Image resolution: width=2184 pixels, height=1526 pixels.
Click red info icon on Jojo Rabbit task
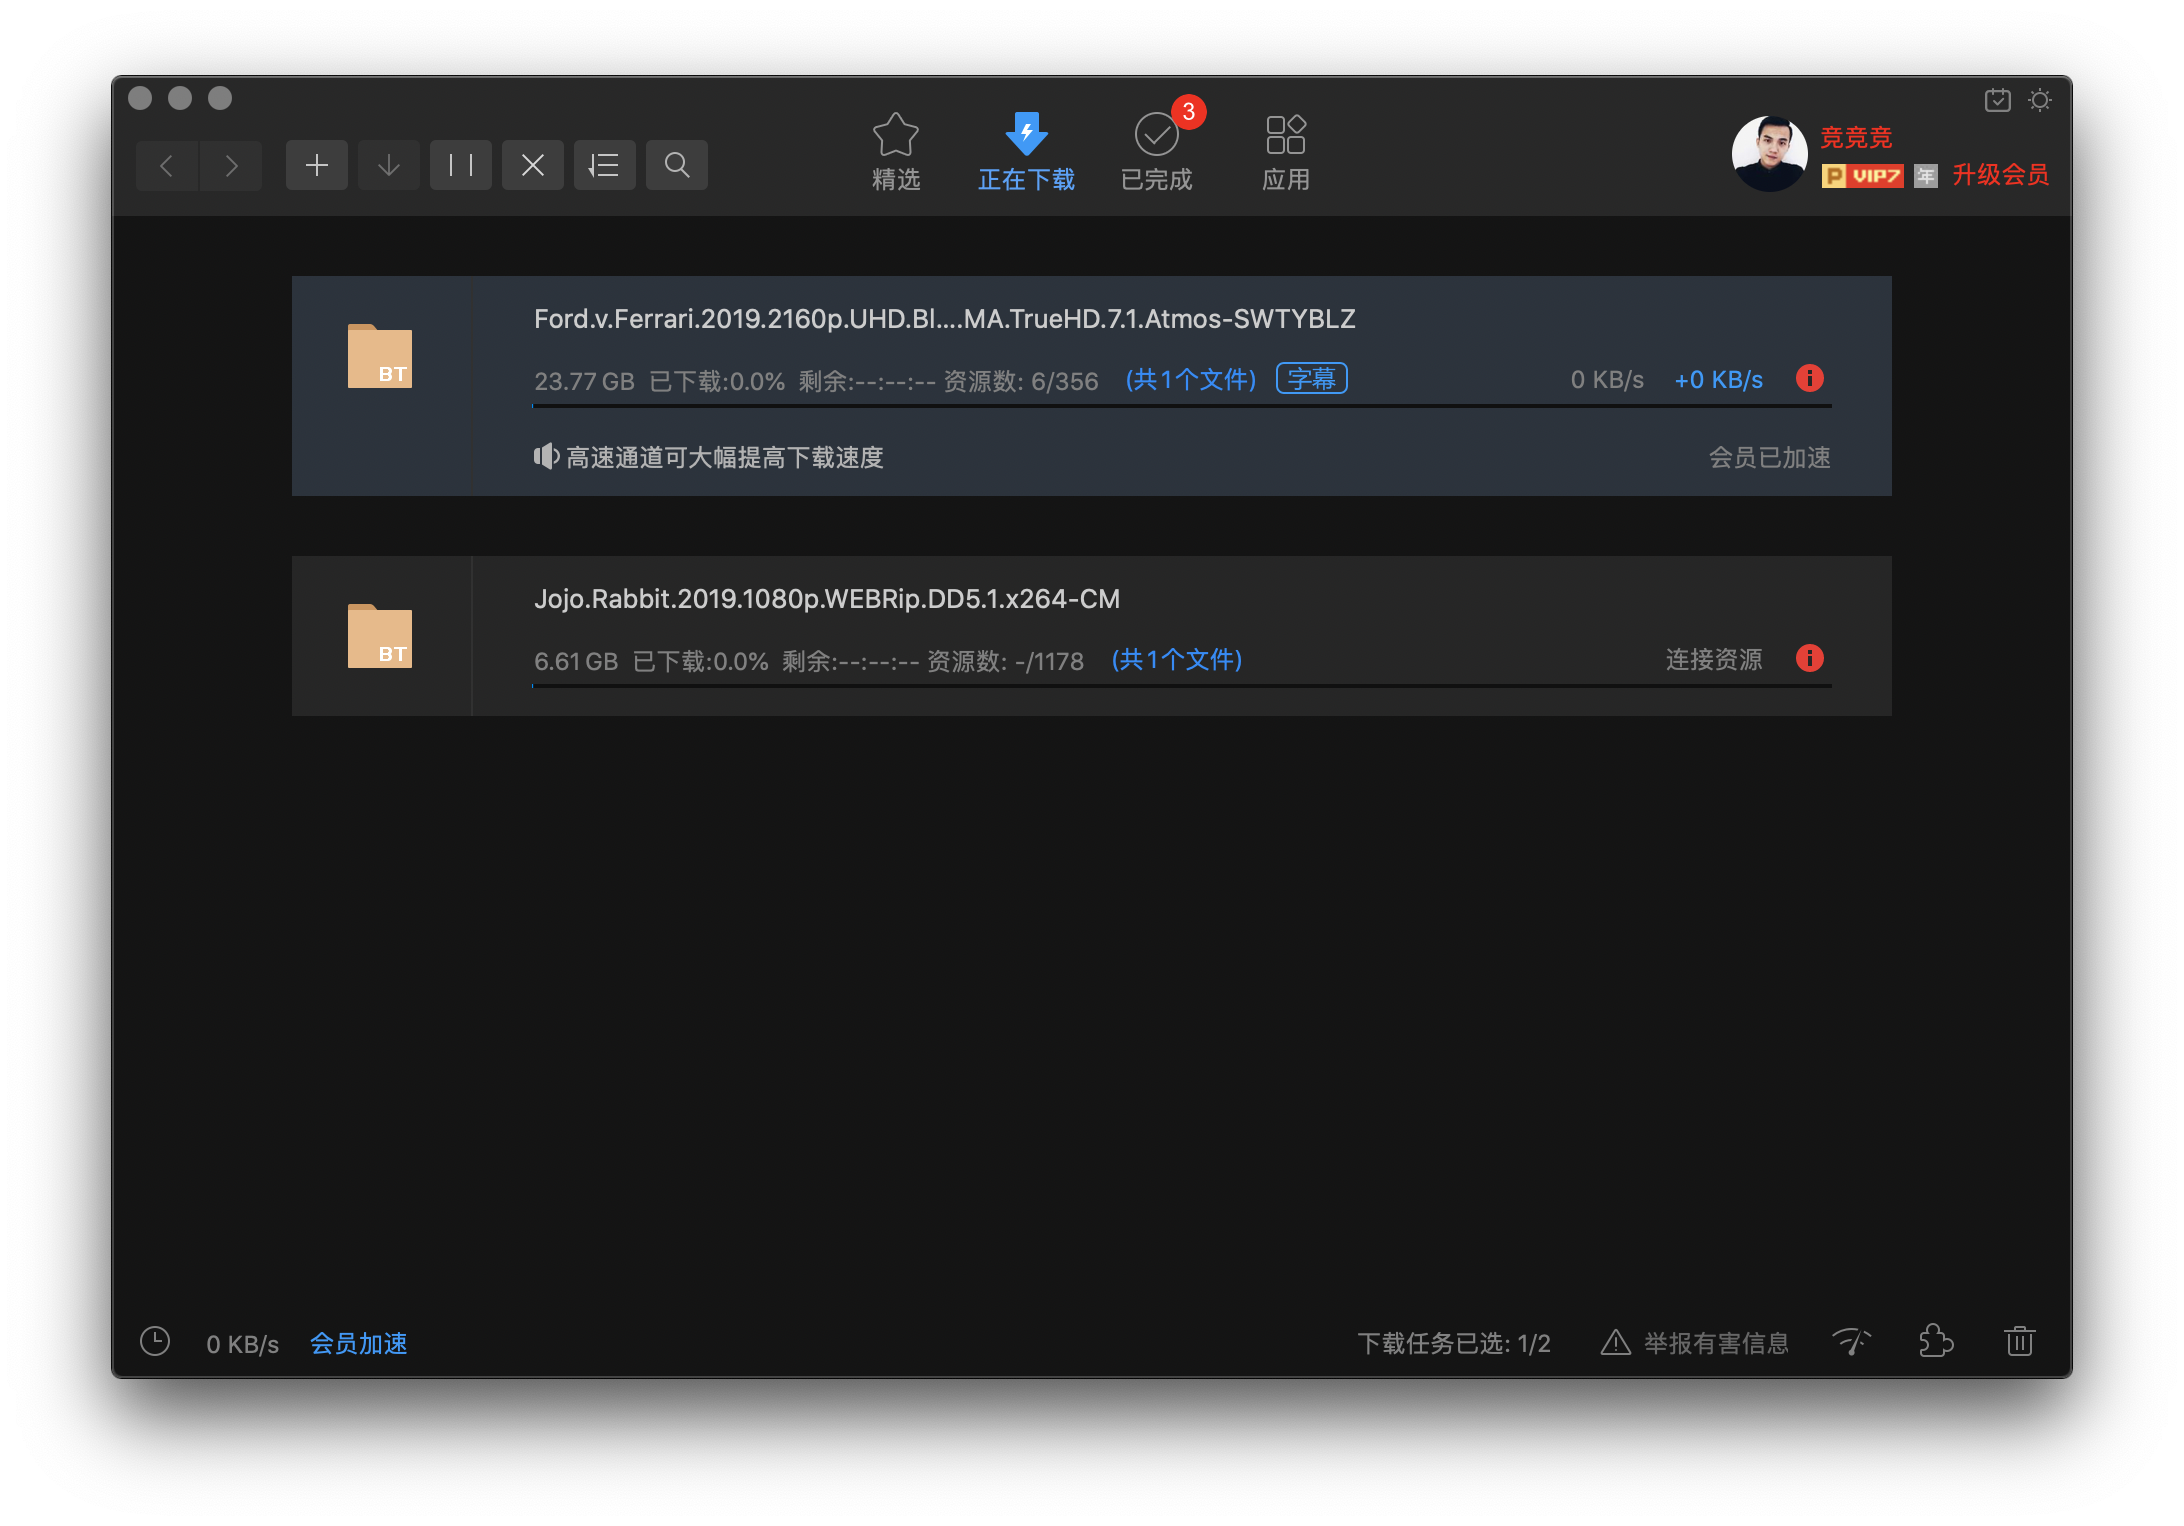(x=1809, y=658)
